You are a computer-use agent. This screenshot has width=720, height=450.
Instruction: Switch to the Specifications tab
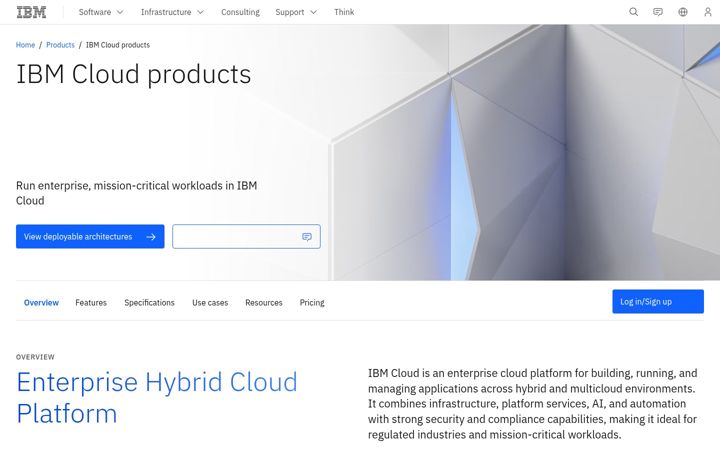pyautogui.click(x=149, y=303)
